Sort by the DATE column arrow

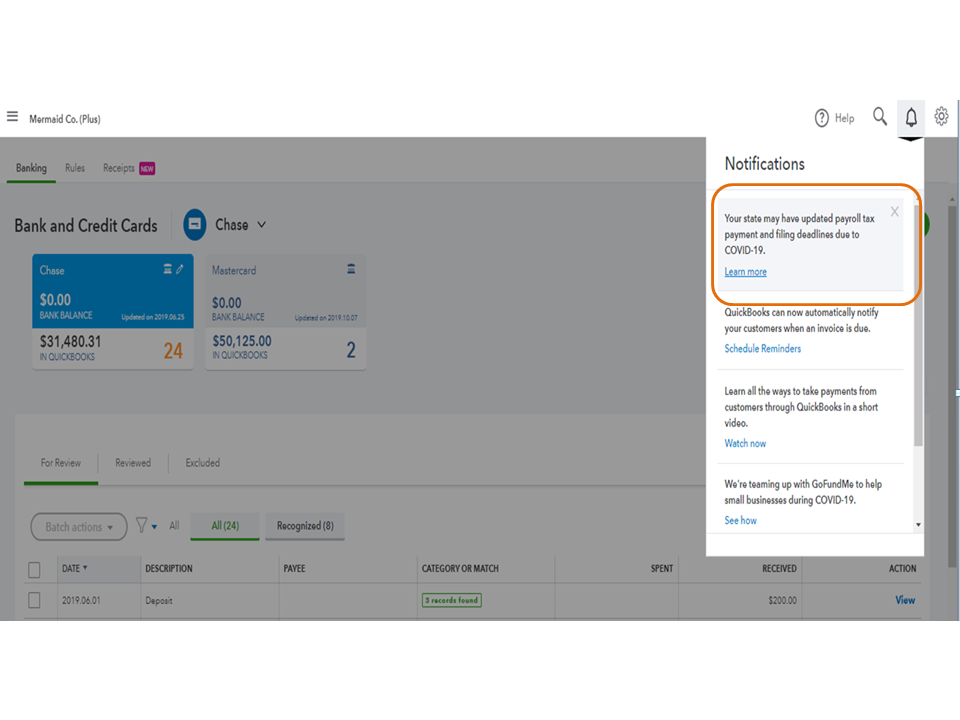[x=85, y=568]
